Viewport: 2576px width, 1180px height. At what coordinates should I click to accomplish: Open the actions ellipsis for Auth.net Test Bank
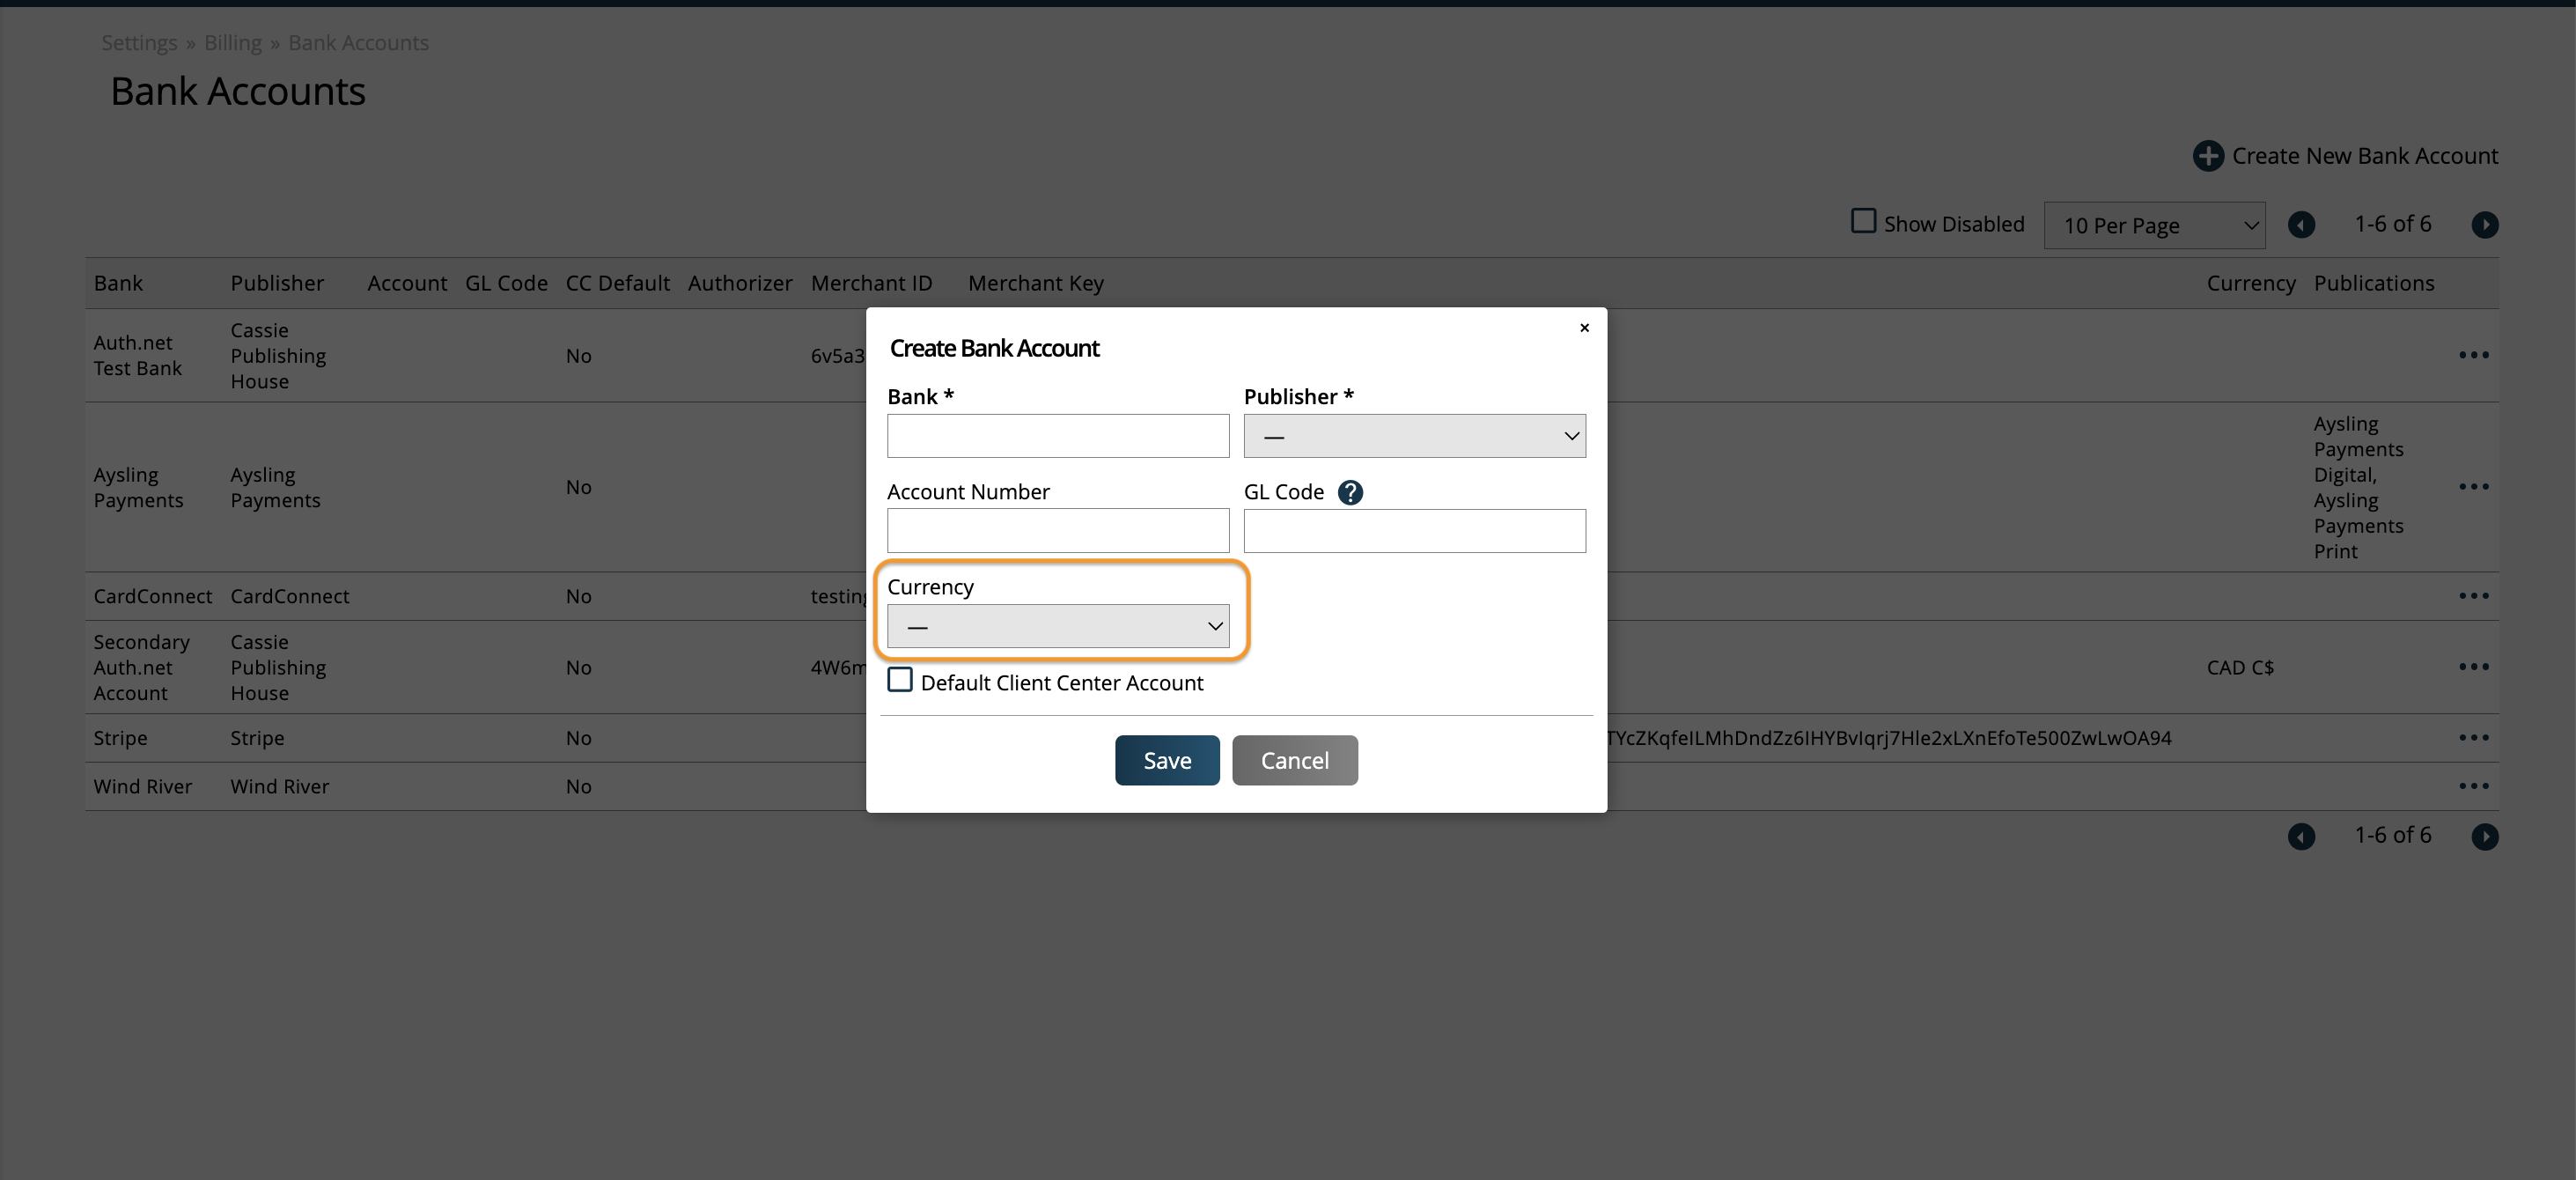point(2475,355)
